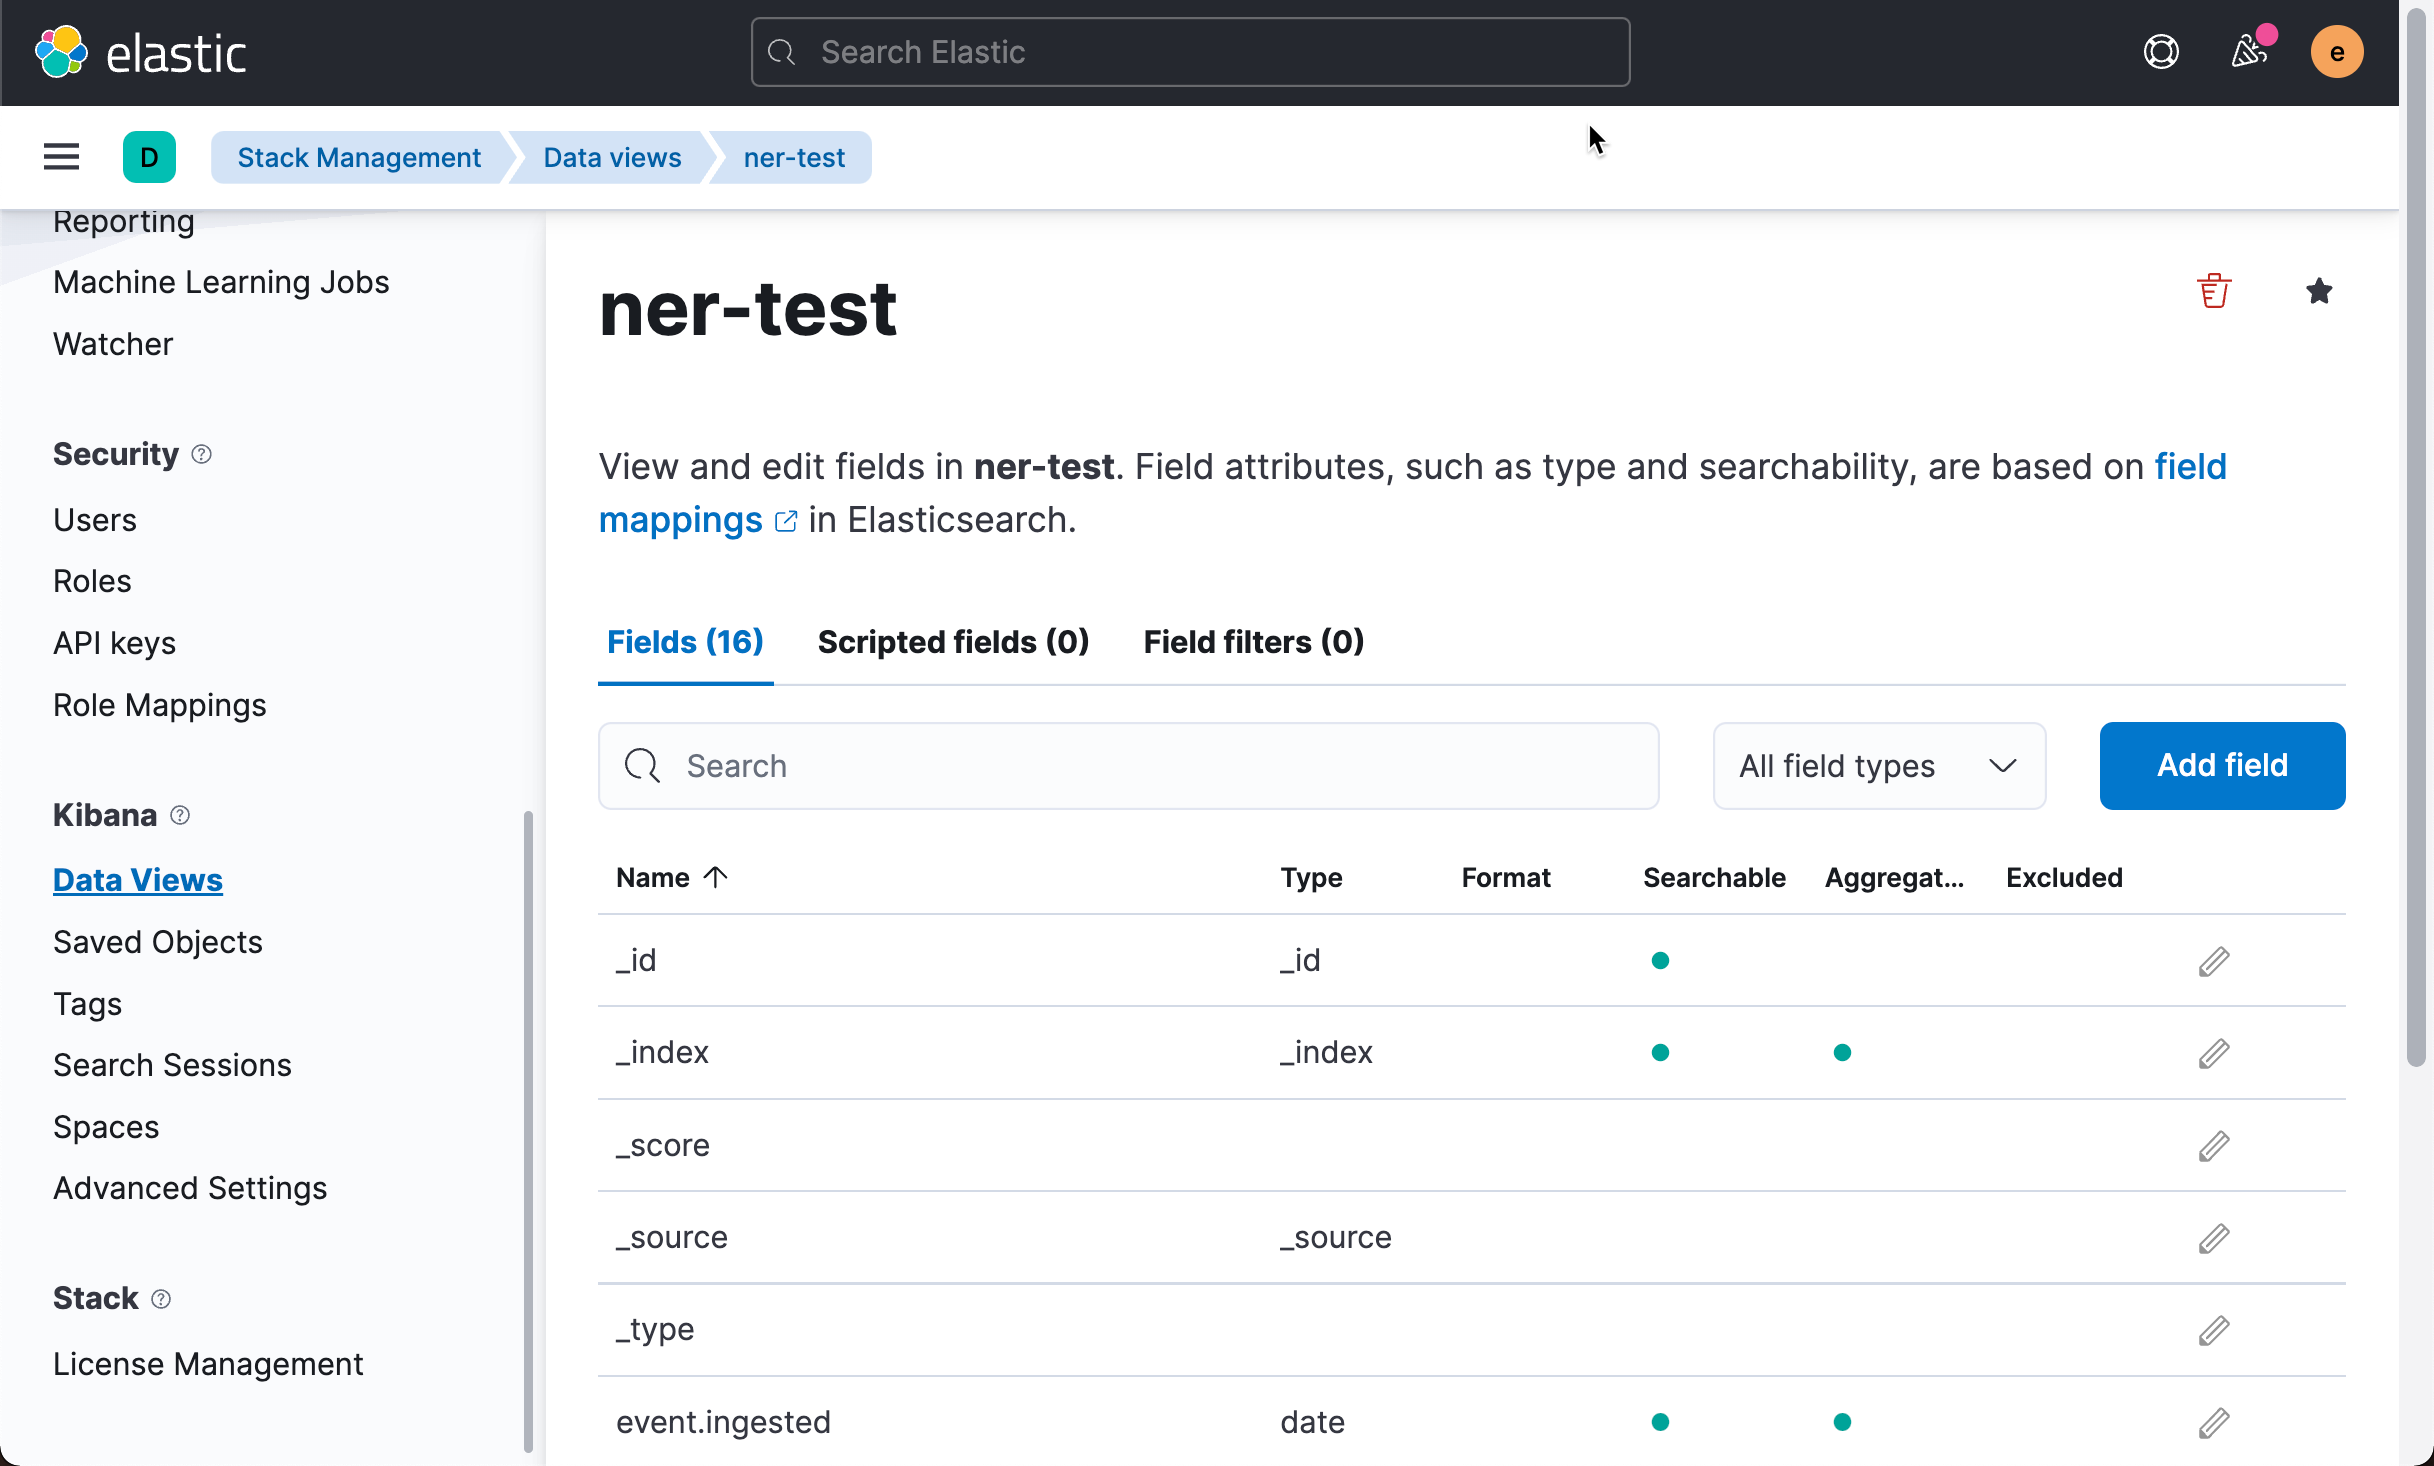Edit the _id field pencil icon

click(2213, 961)
